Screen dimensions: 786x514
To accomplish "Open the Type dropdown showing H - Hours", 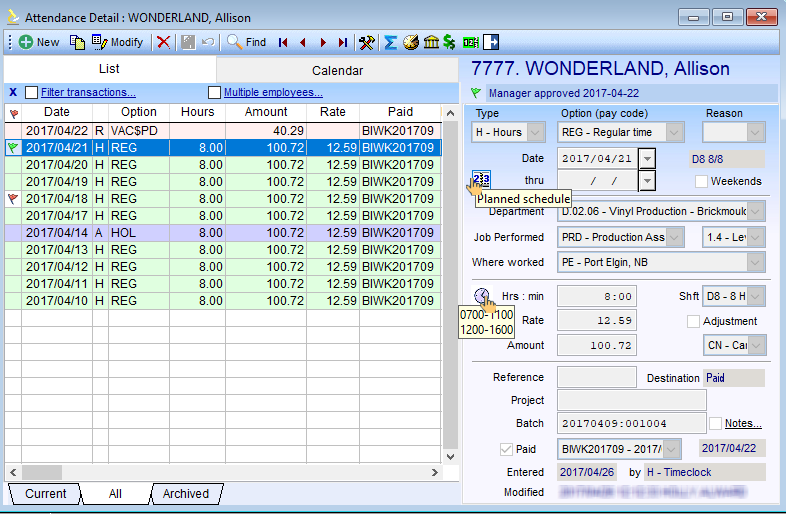I will [x=535, y=132].
